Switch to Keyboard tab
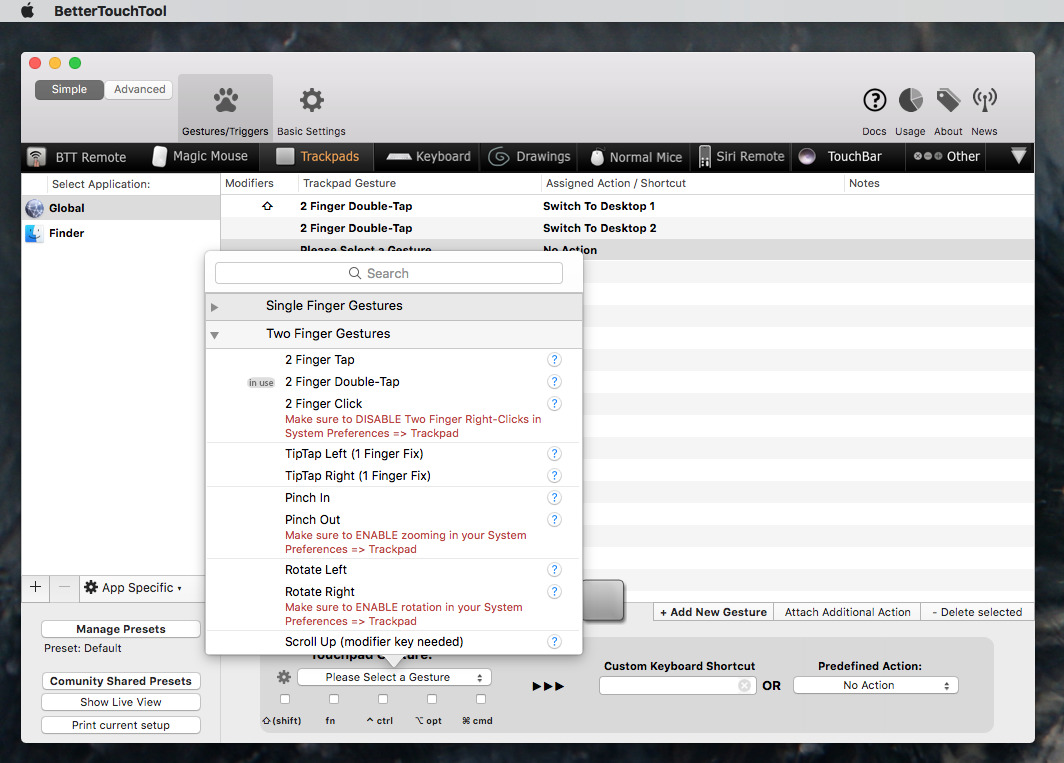 tap(428, 157)
